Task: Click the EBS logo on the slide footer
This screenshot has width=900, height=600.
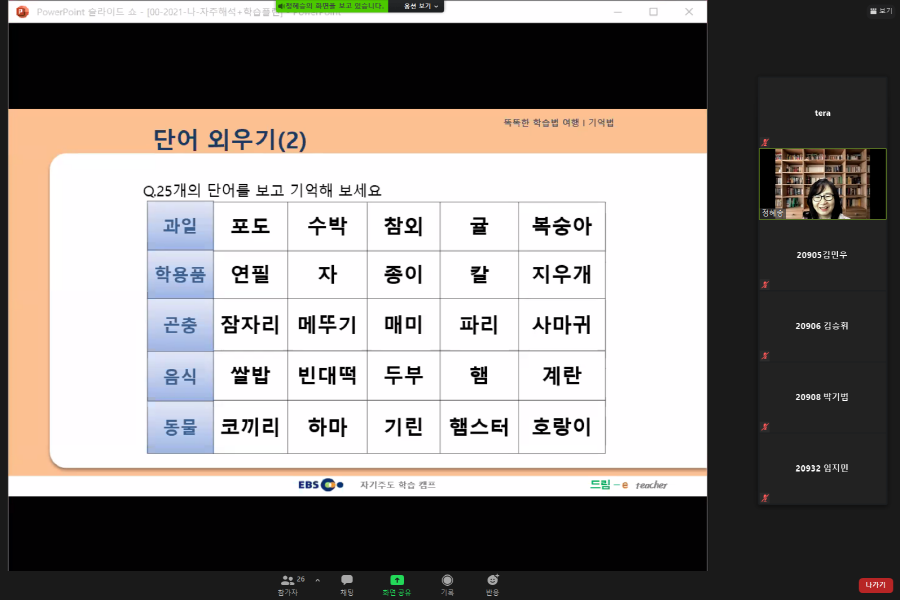Action: [x=320, y=485]
